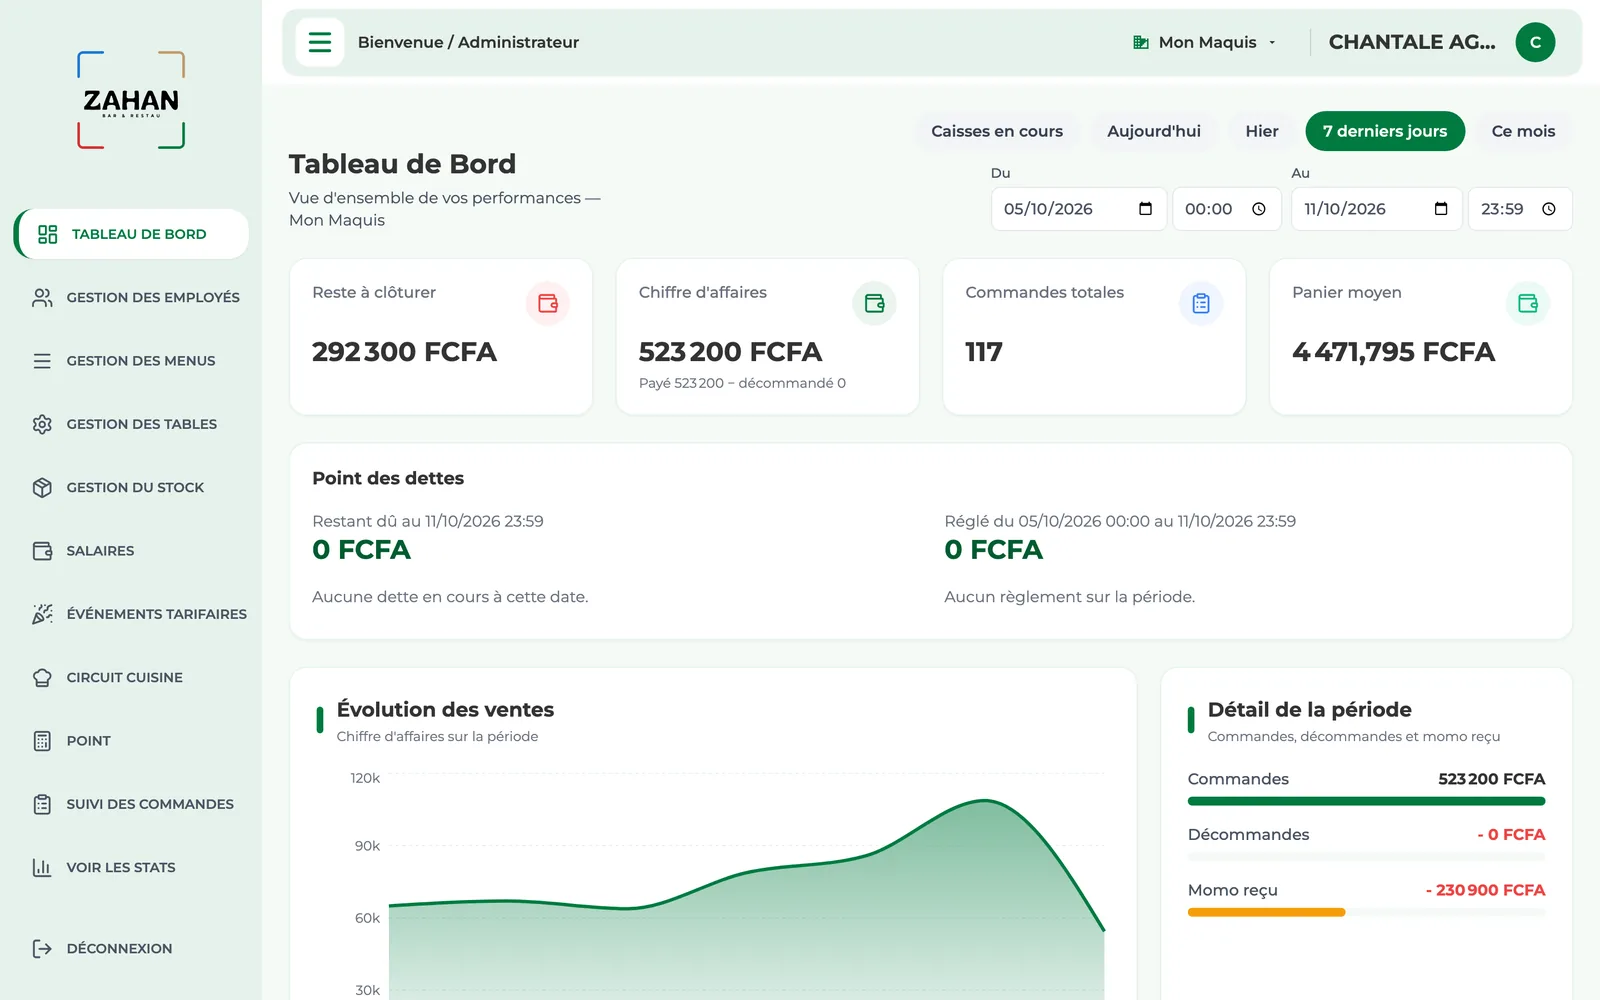Click the wallet icon in Panier moyen card
The width and height of the screenshot is (1600, 1000).
pos(1528,303)
